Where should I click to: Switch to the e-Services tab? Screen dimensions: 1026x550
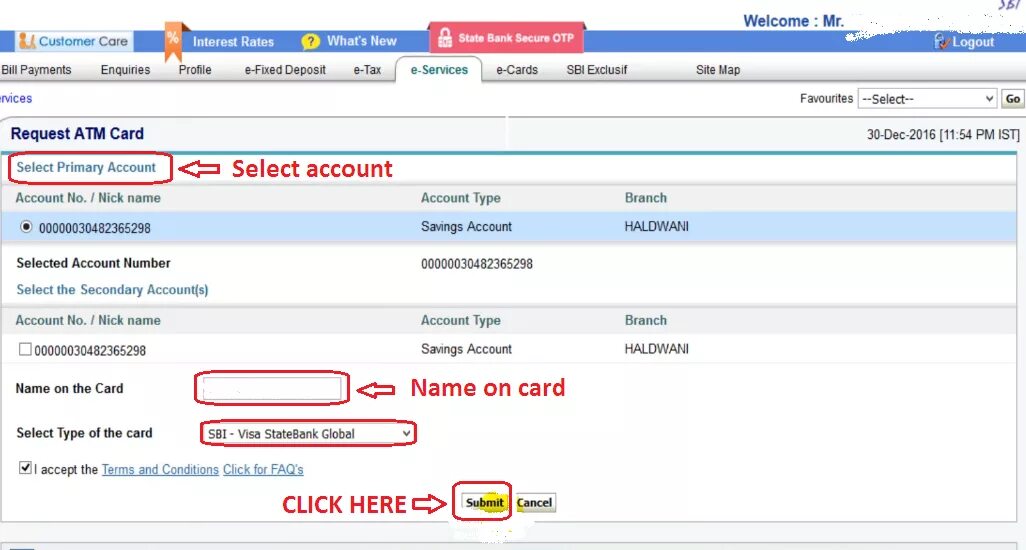(439, 70)
